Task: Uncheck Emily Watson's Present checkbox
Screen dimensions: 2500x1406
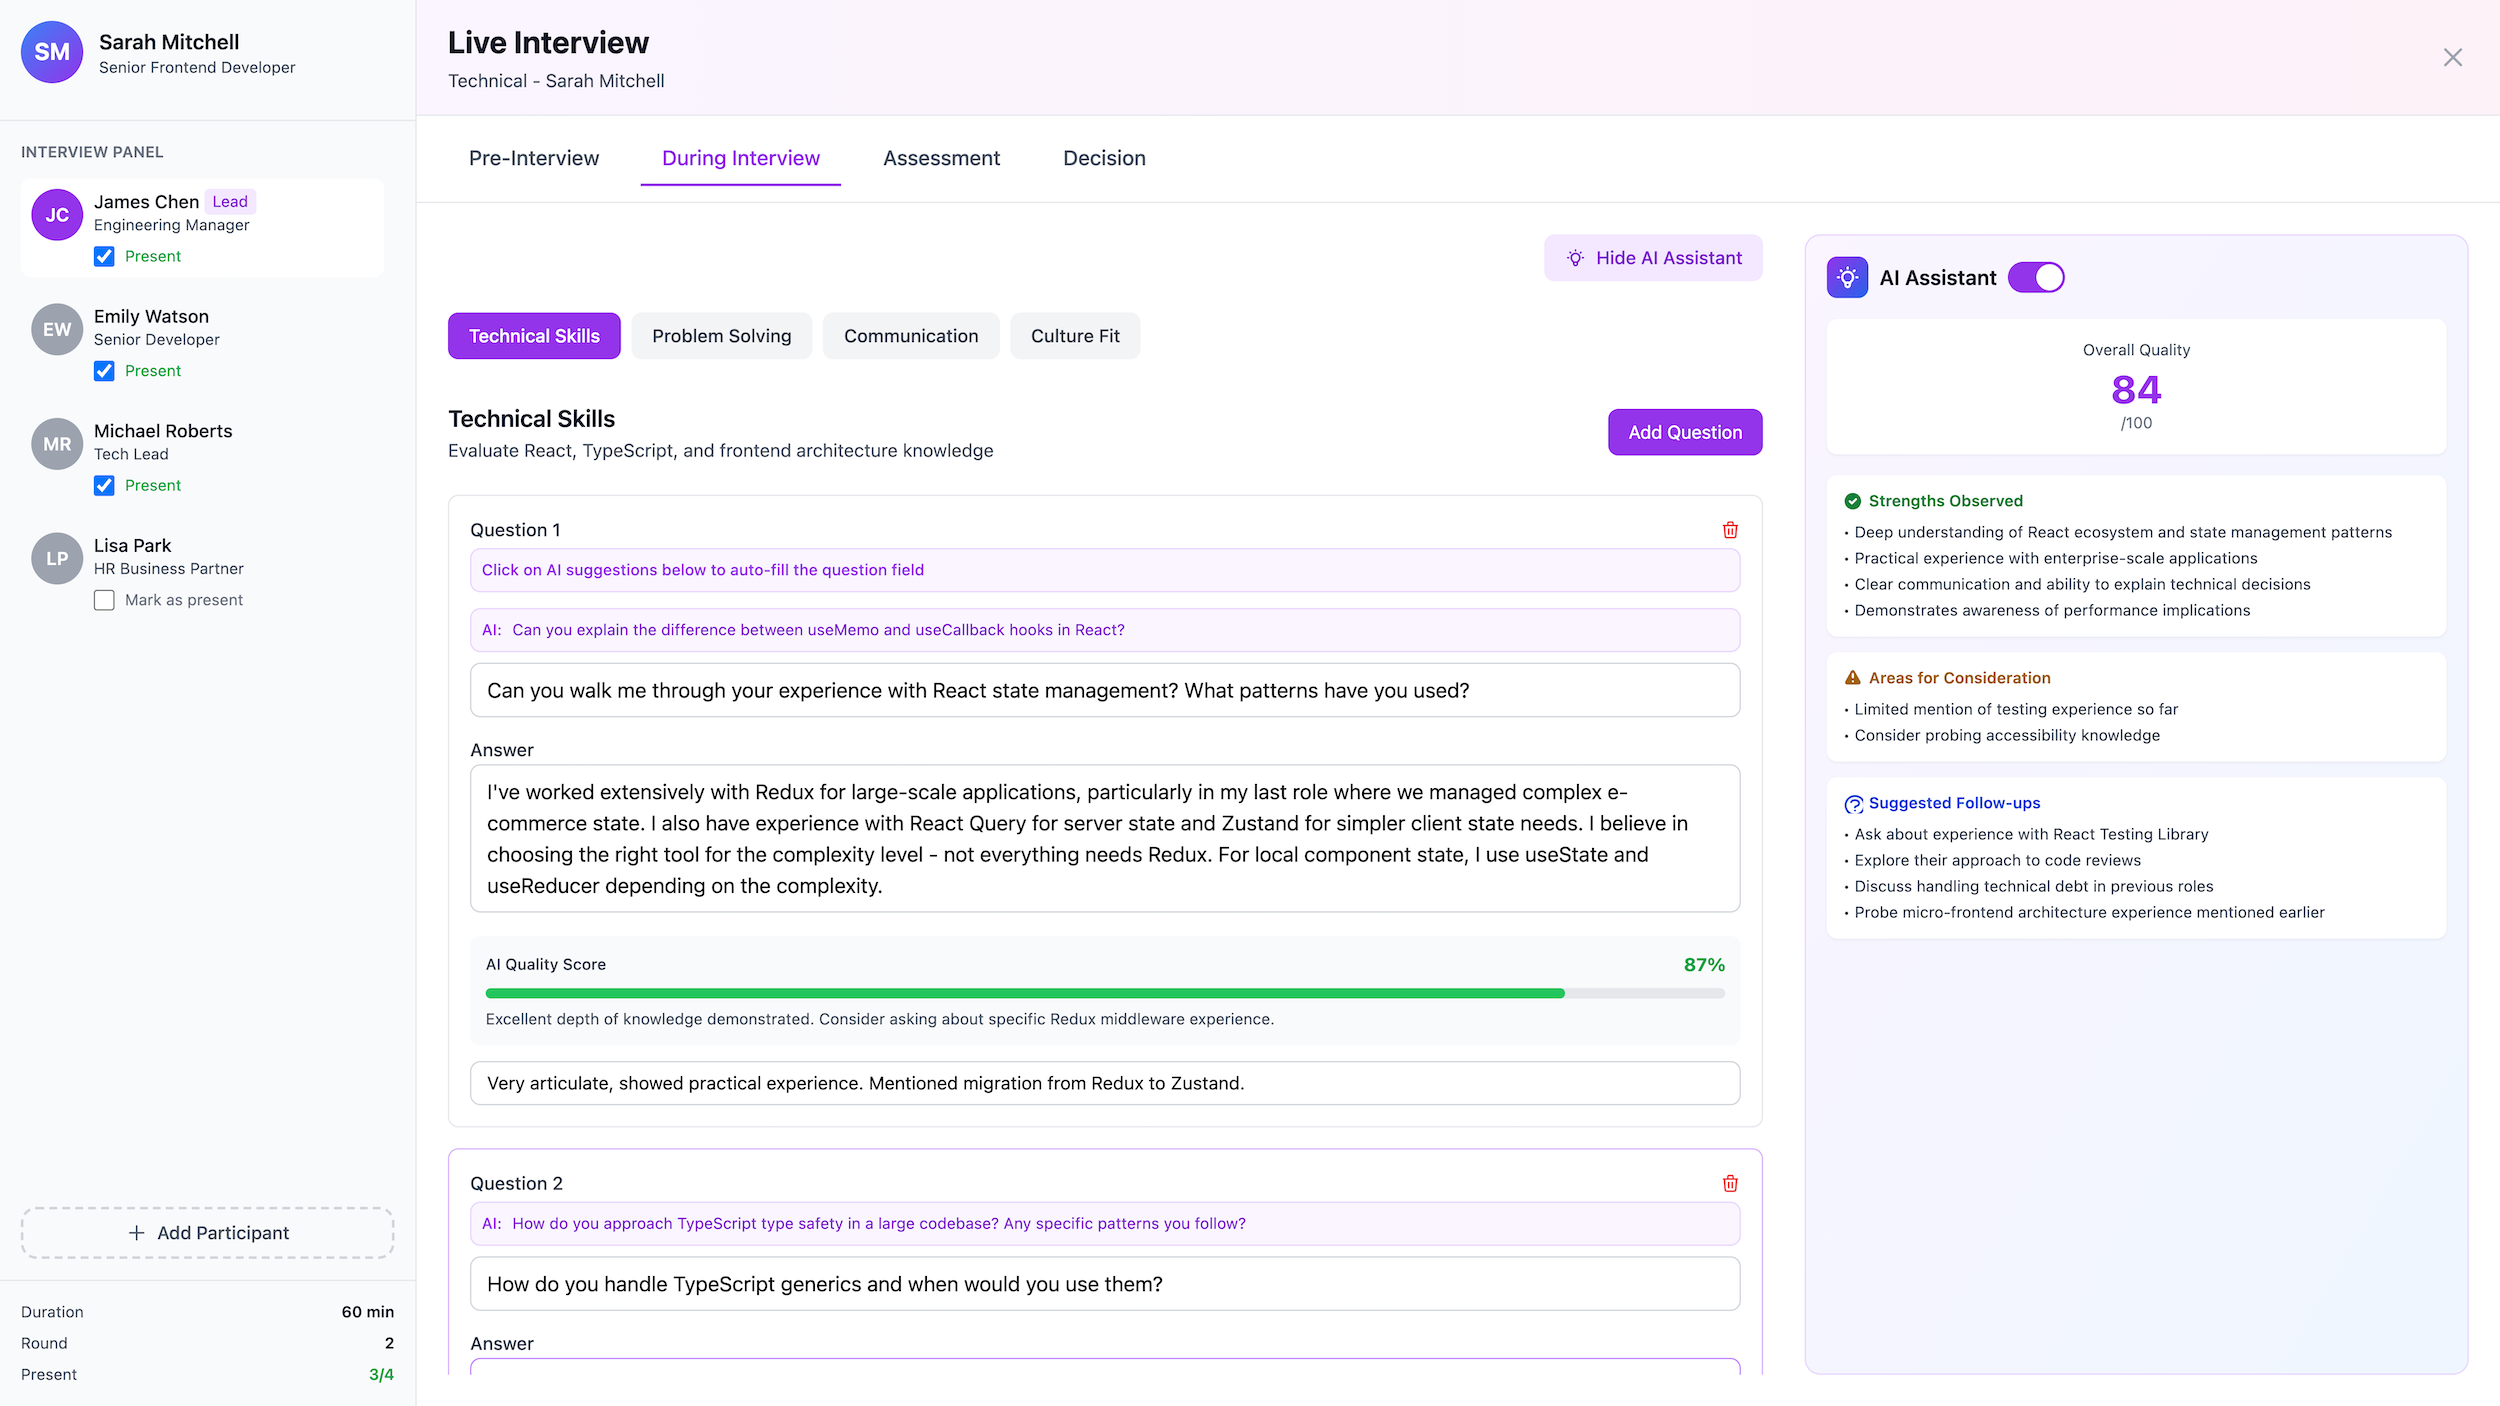Action: coord(104,371)
